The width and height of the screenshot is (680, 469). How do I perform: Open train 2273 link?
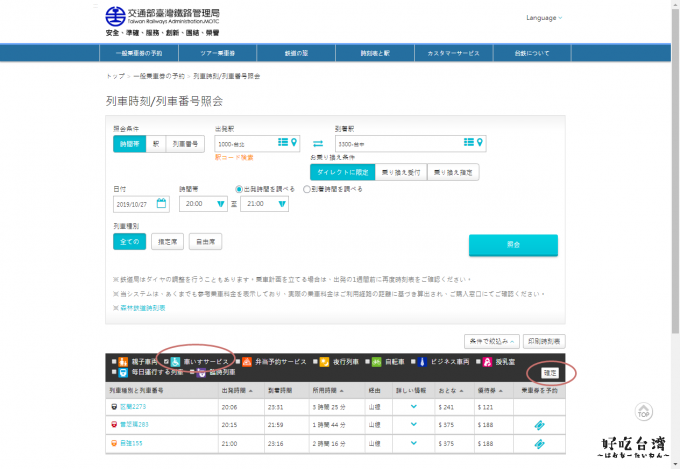(133, 407)
